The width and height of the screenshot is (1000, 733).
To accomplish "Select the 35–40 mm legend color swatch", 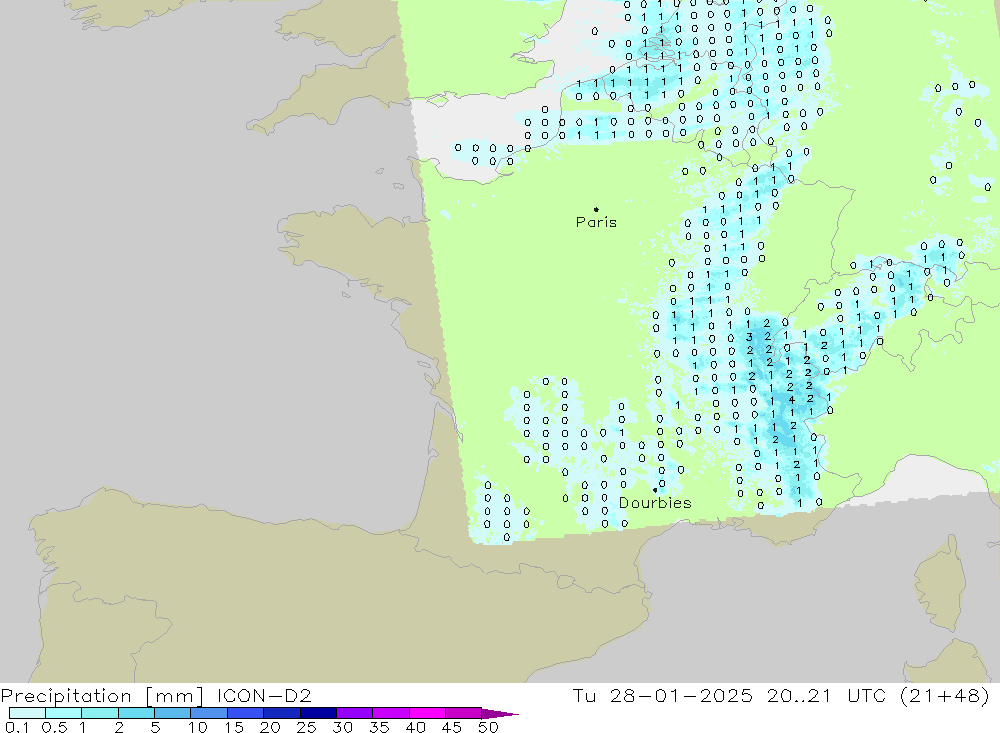I will pos(391,713).
